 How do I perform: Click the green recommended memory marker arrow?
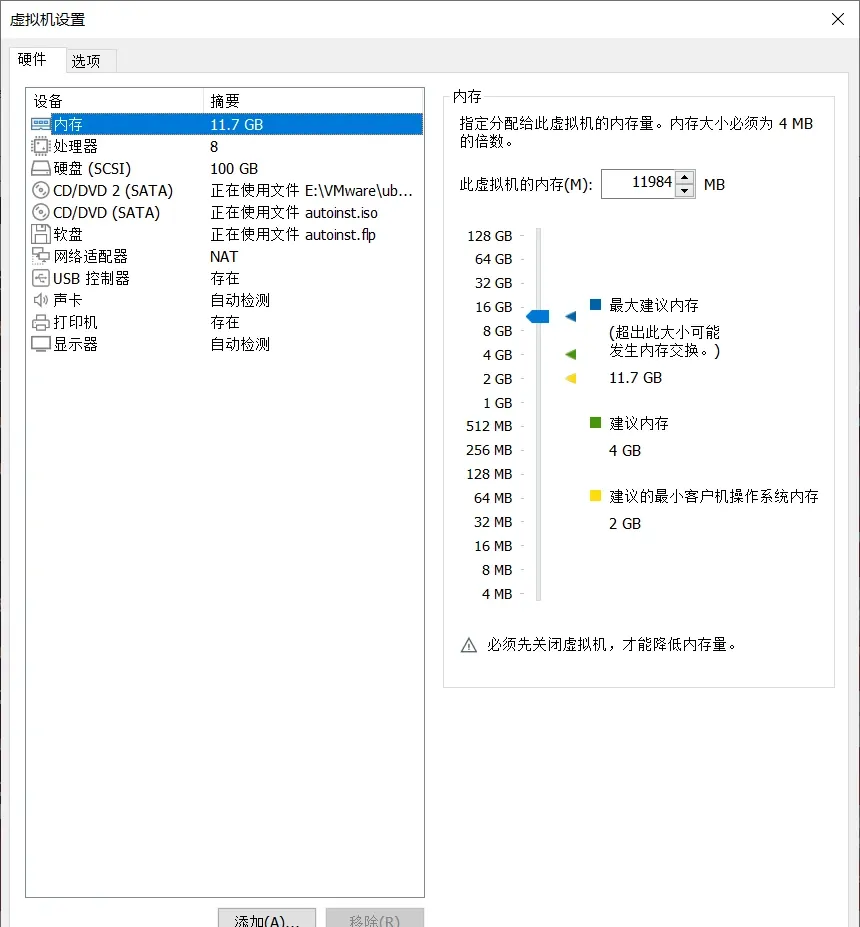tap(570, 354)
